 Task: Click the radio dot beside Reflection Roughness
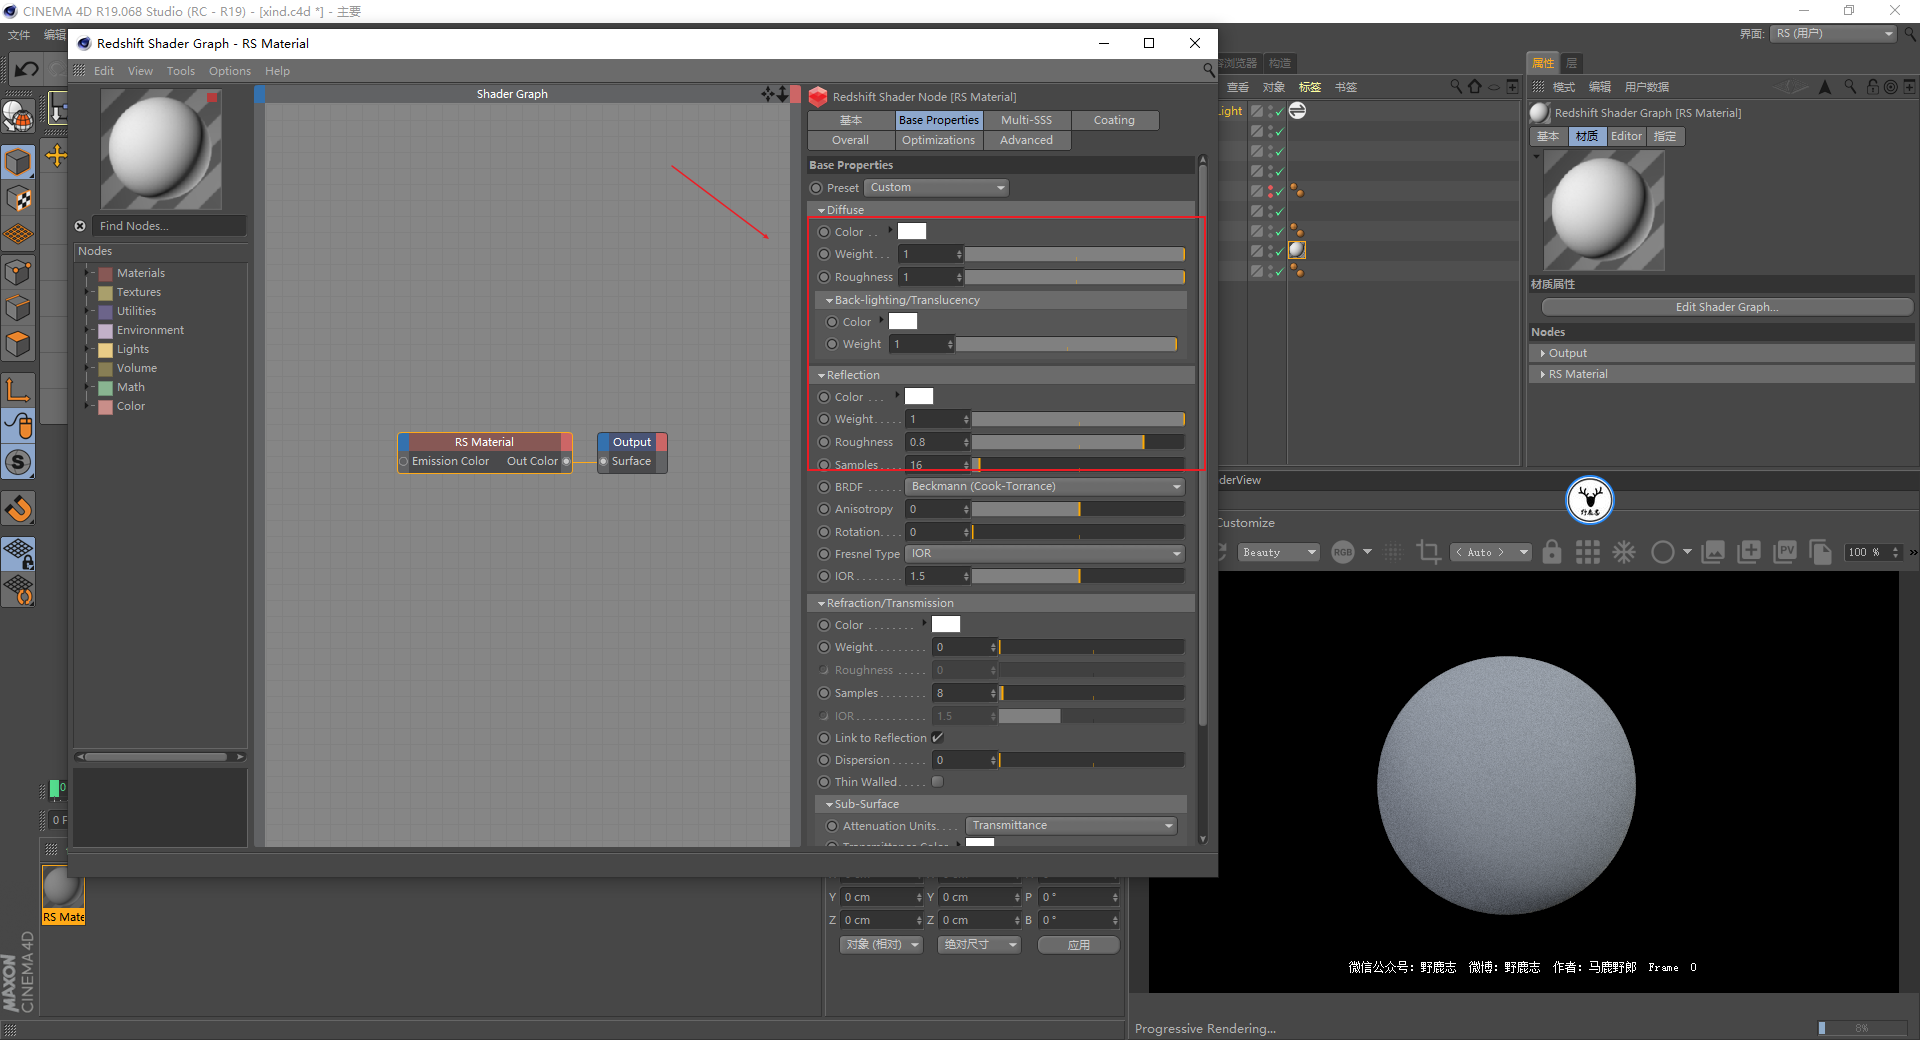click(824, 442)
